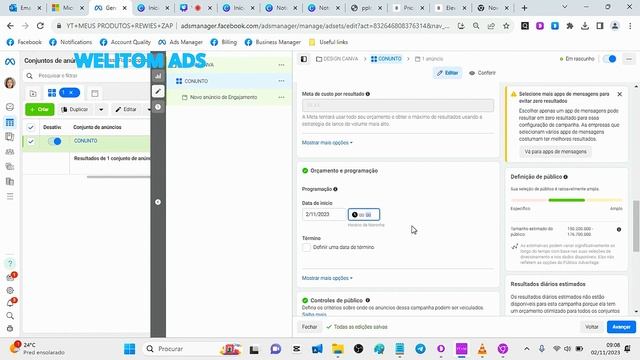Toggle the CONJUNTO row checkbox
640x360 pixels.
click(31, 142)
